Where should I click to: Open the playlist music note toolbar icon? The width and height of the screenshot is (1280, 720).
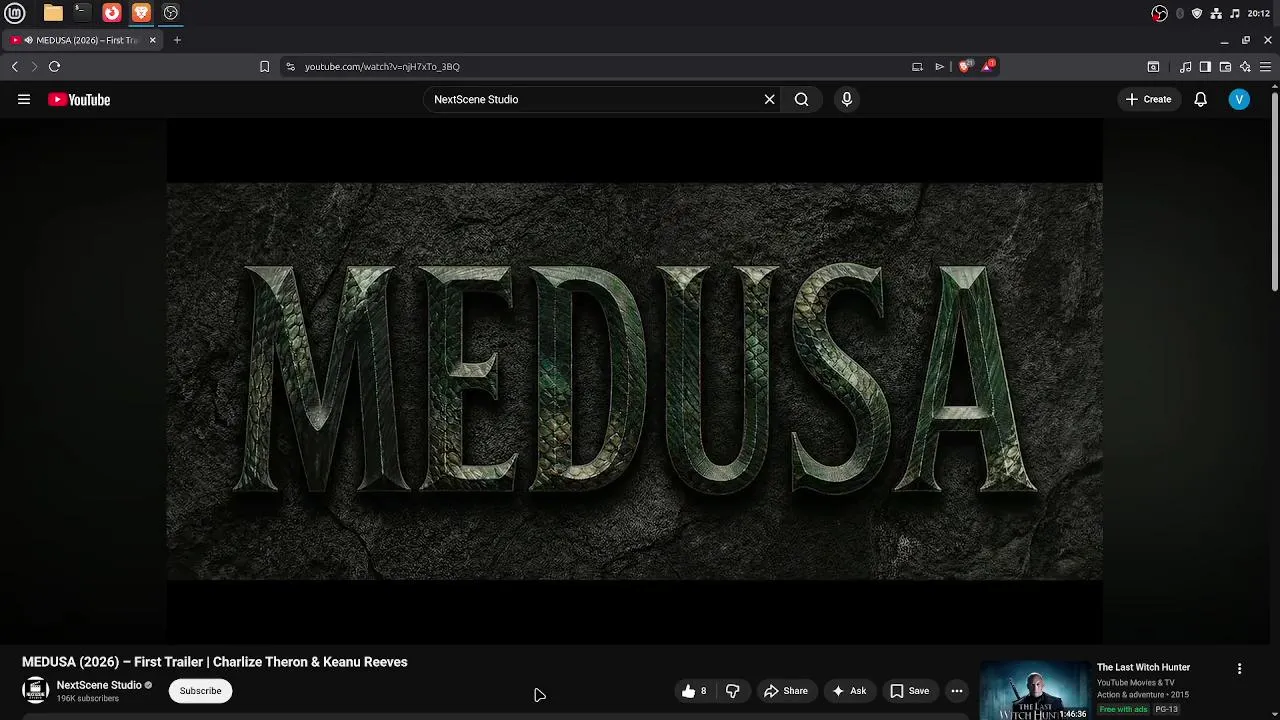1185,66
